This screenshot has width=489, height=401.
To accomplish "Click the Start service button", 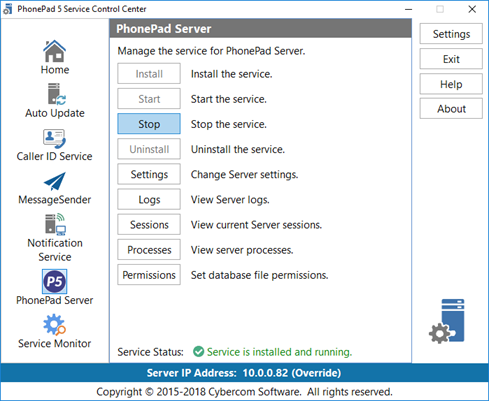I will 149,99.
